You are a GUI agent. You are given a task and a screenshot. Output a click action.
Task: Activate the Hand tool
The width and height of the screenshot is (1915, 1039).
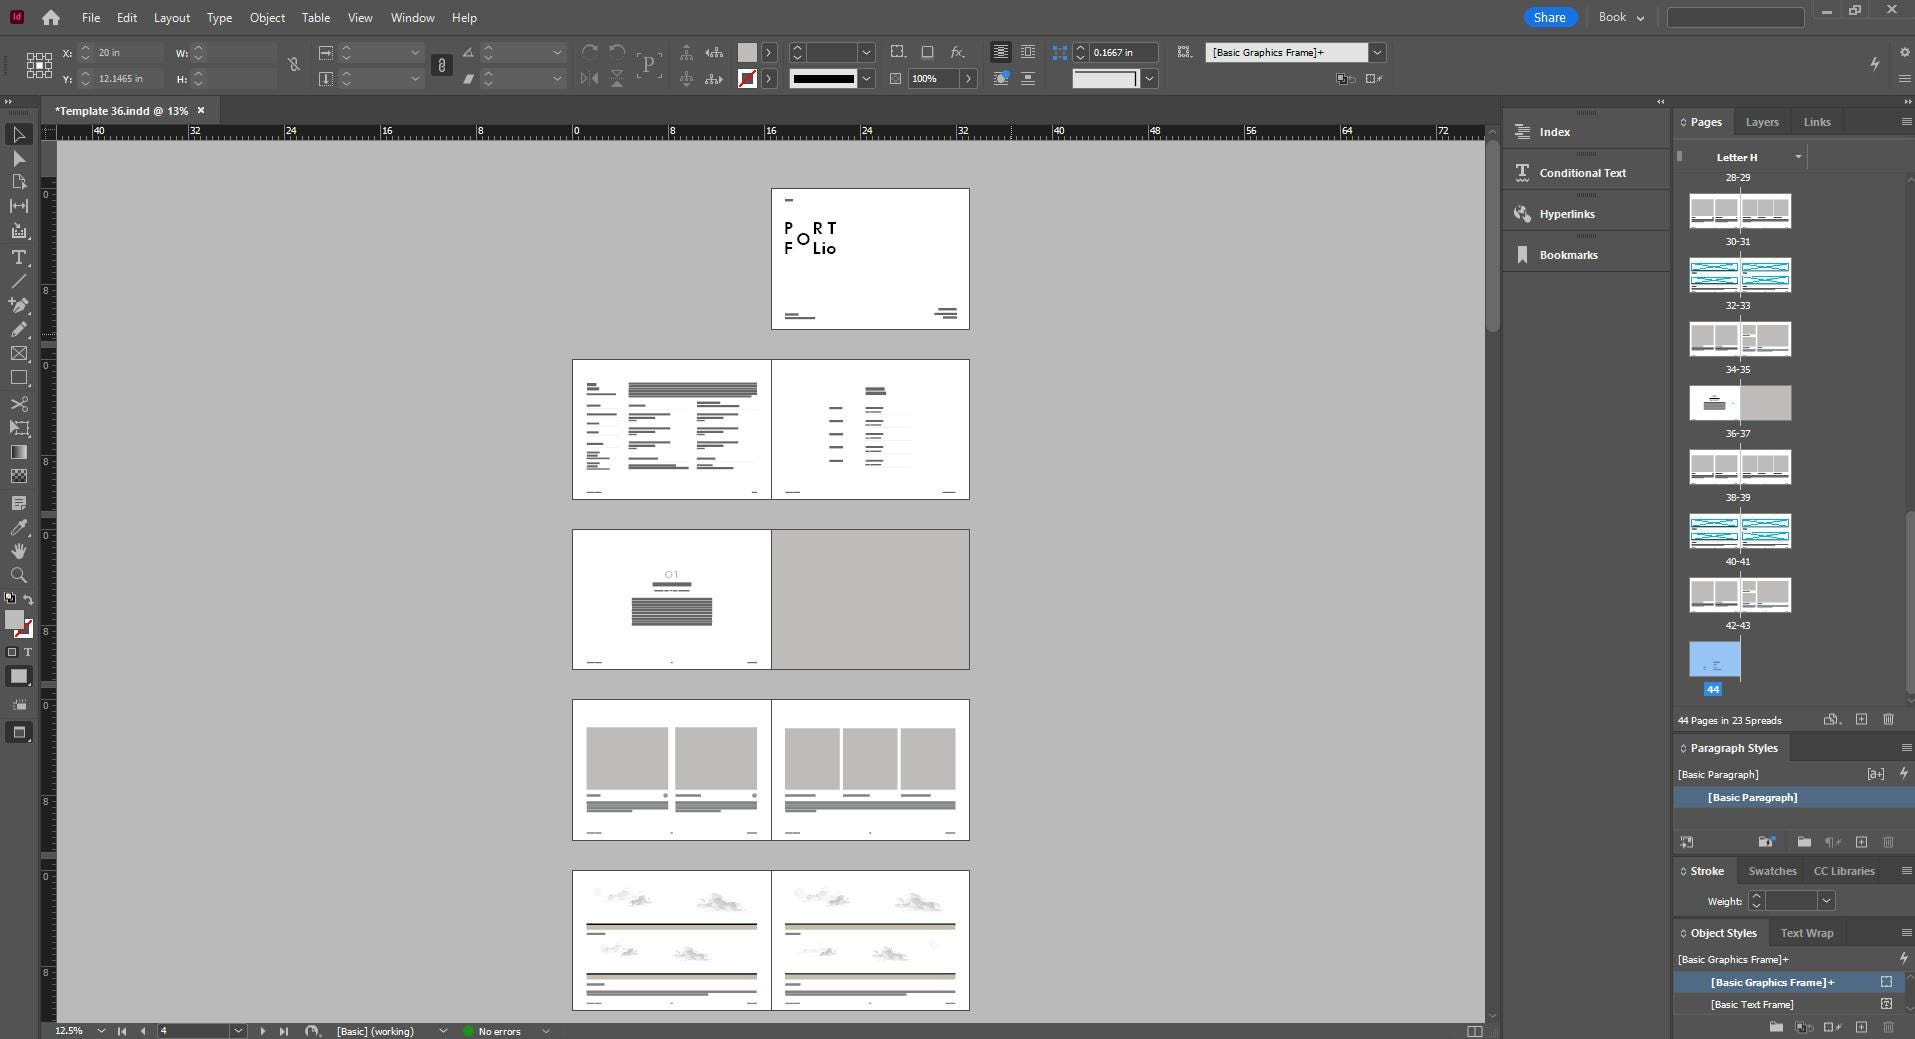click(18, 551)
